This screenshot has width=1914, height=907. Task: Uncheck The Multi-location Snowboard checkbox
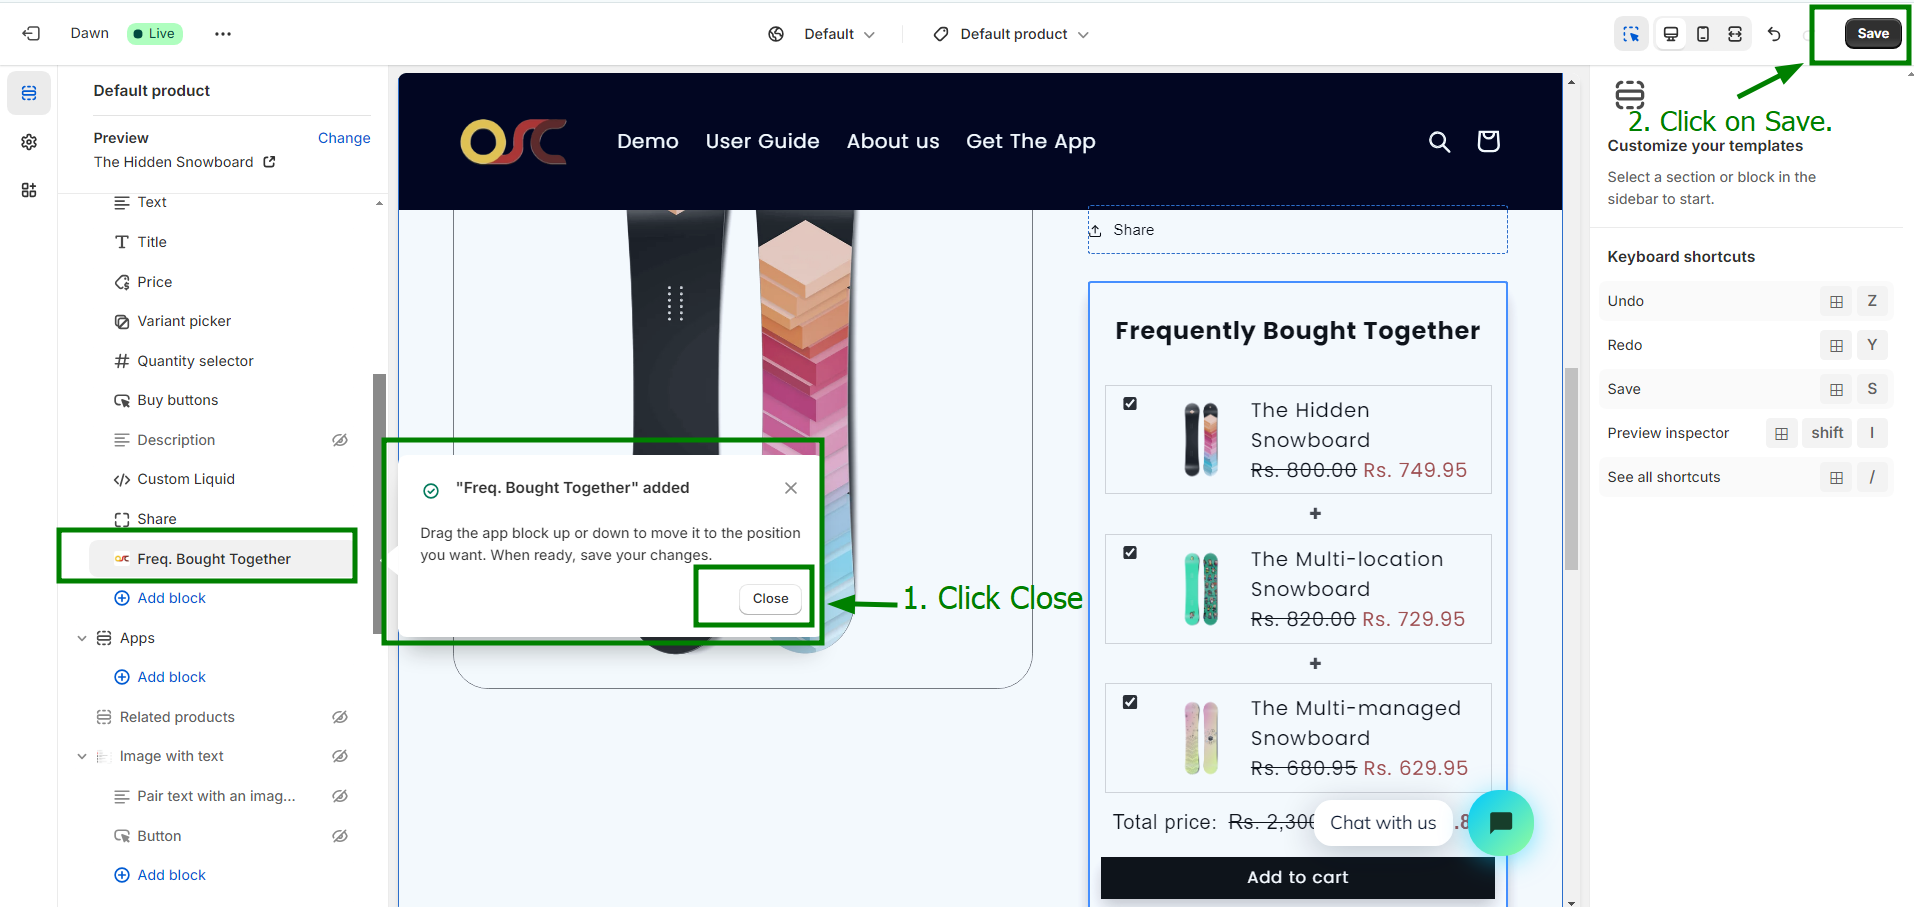click(x=1130, y=553)
